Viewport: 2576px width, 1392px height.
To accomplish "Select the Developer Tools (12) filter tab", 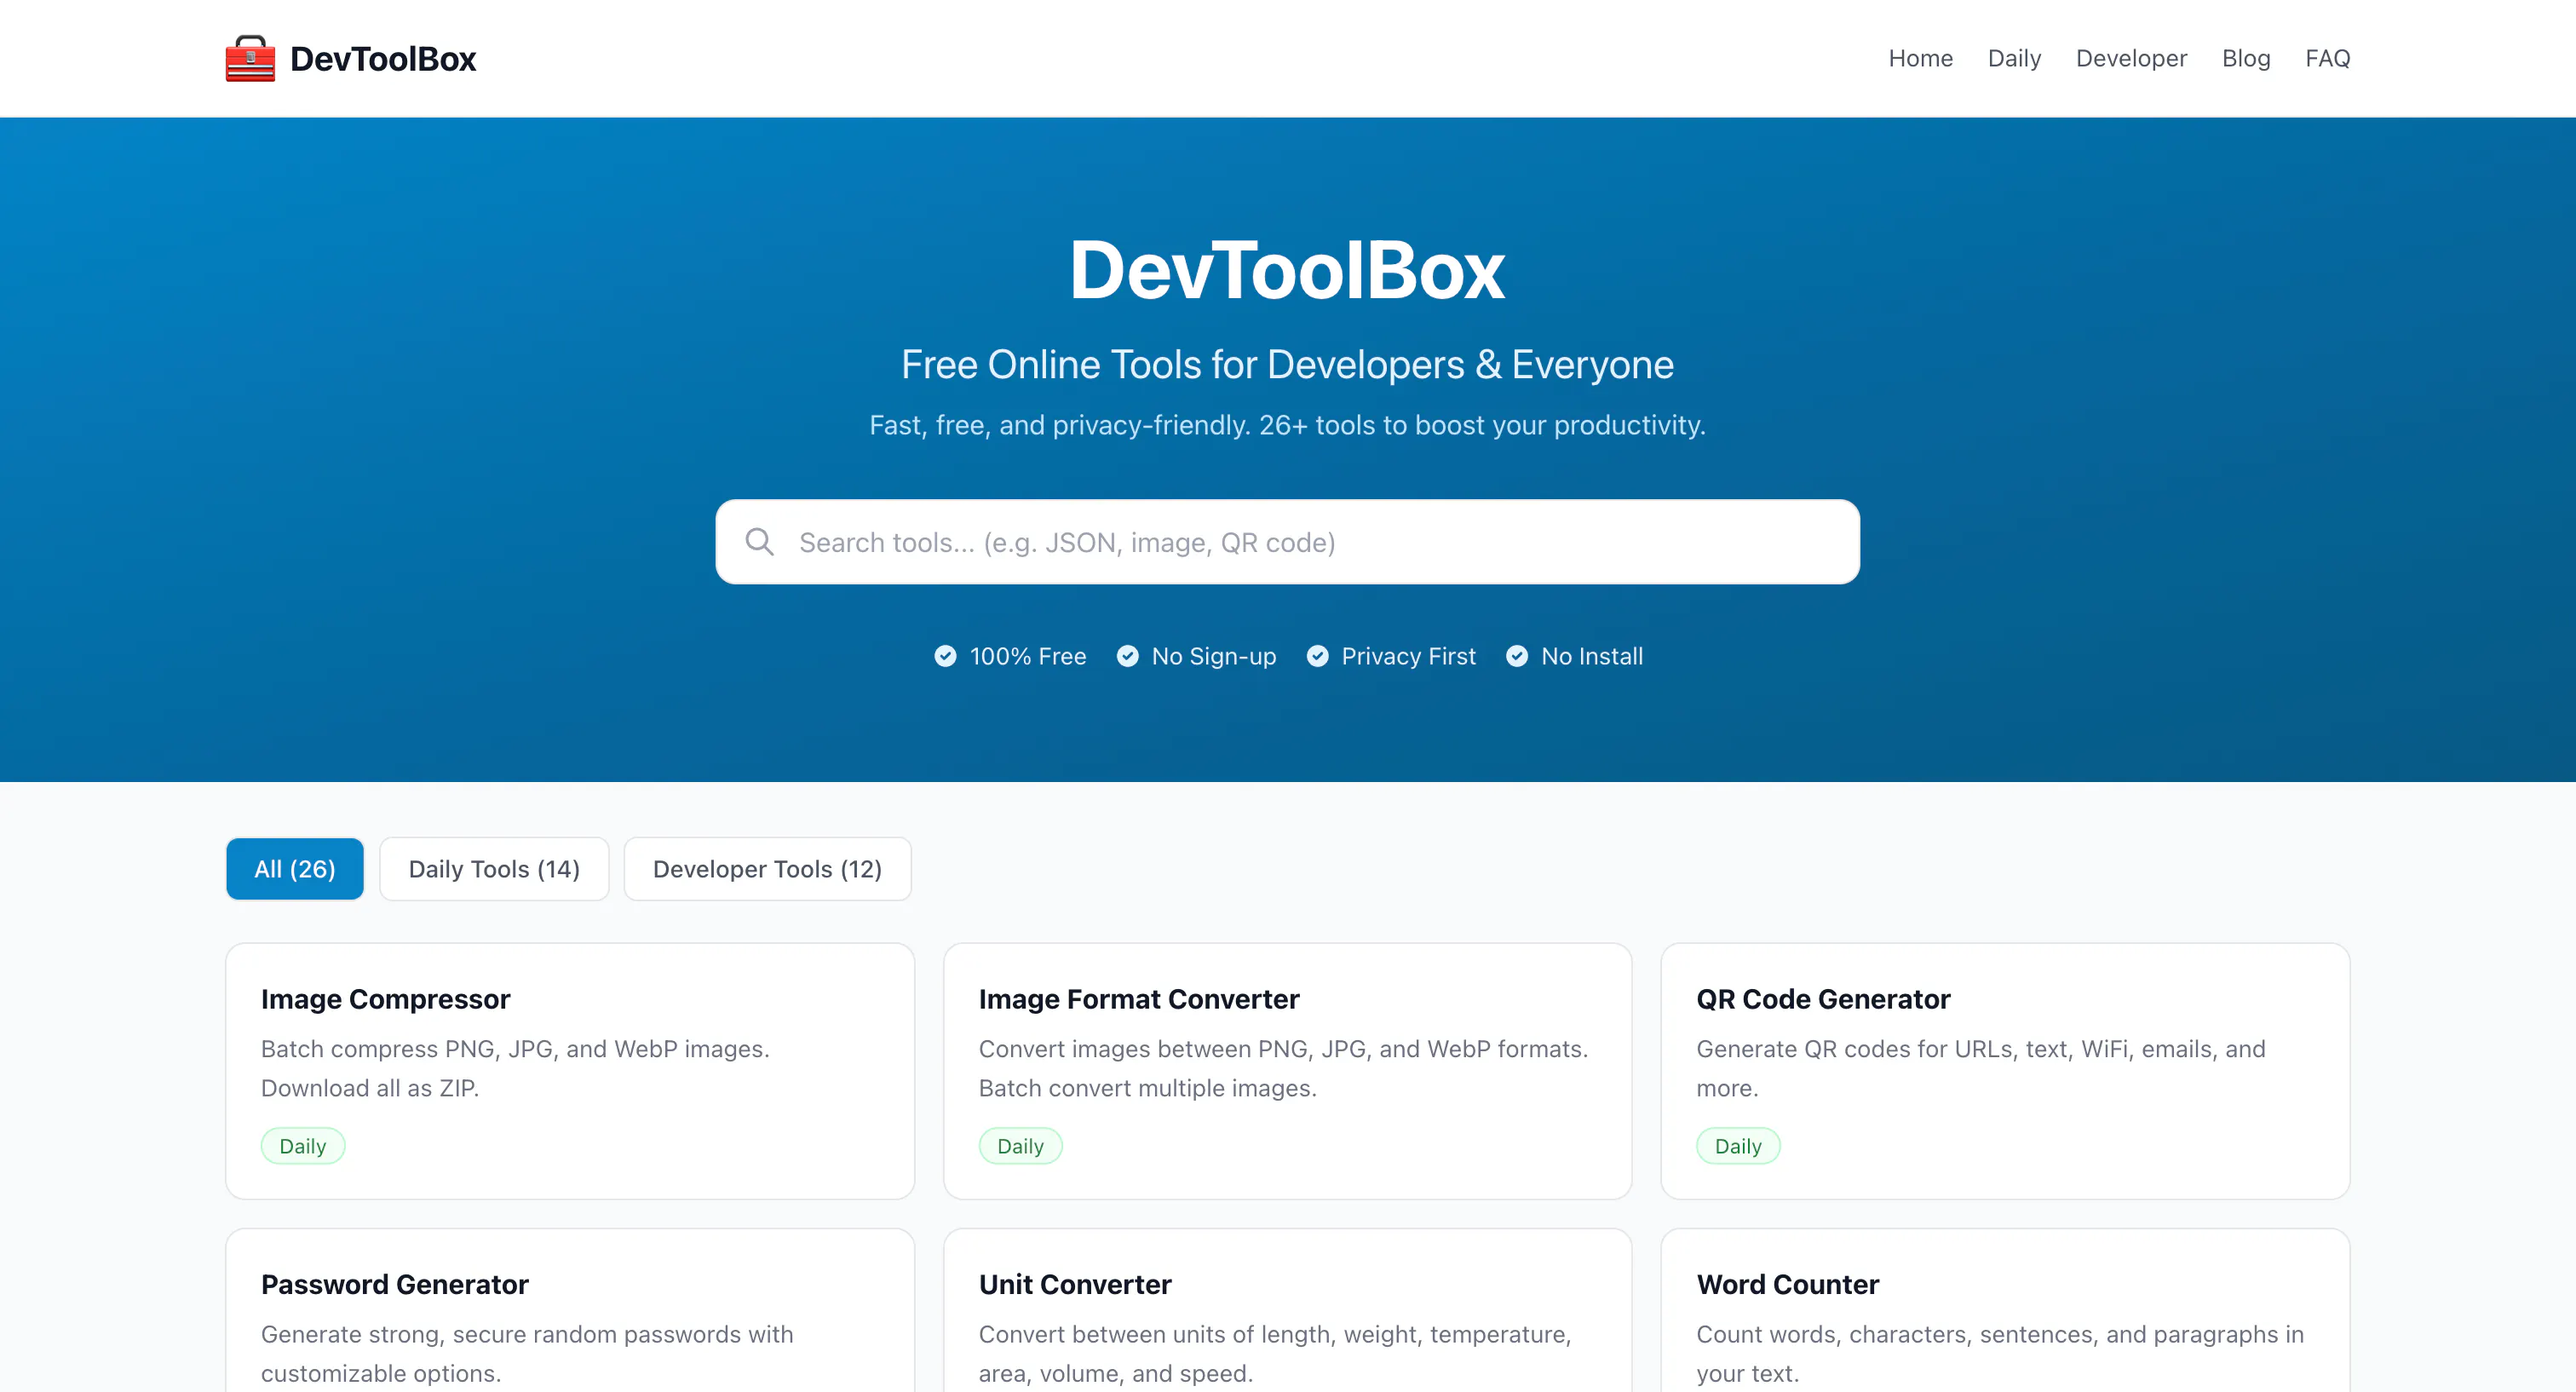I will 767,869.
